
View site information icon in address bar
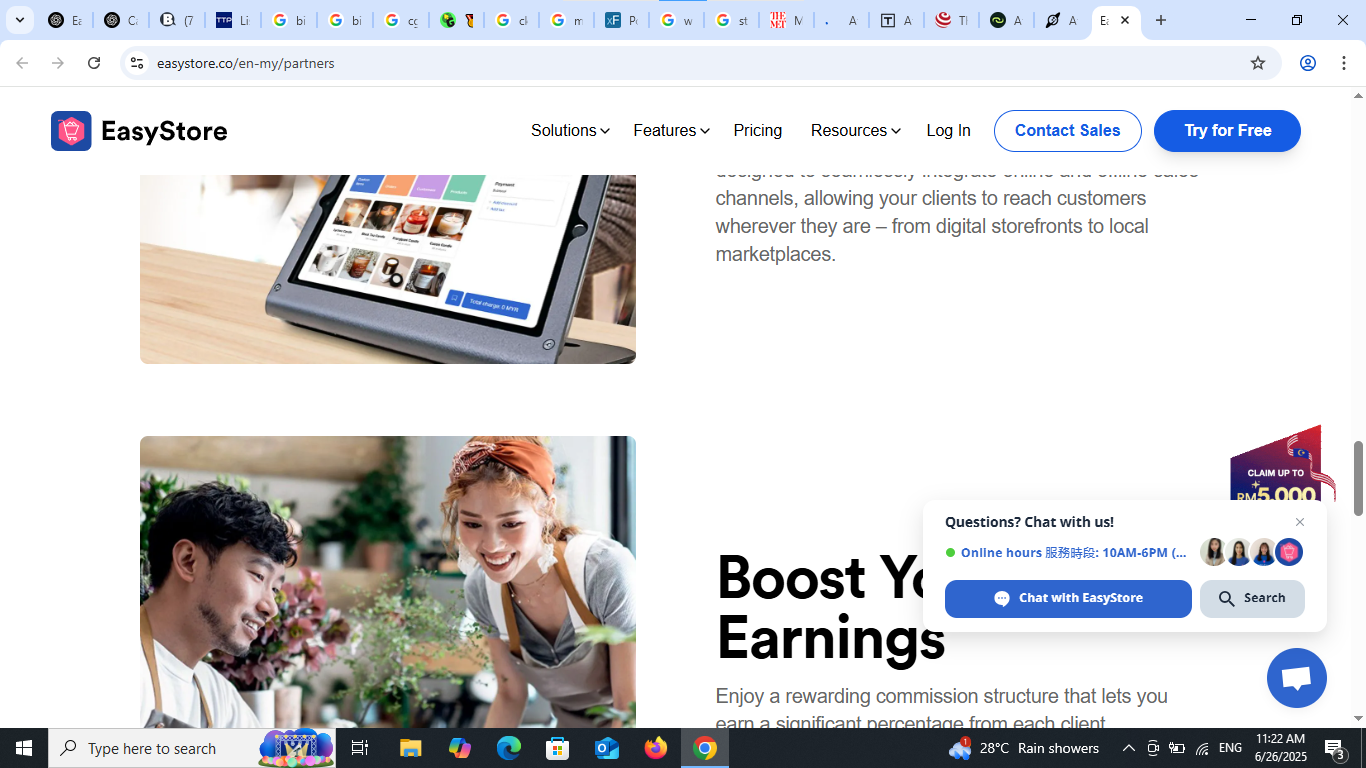pos(137,63)
